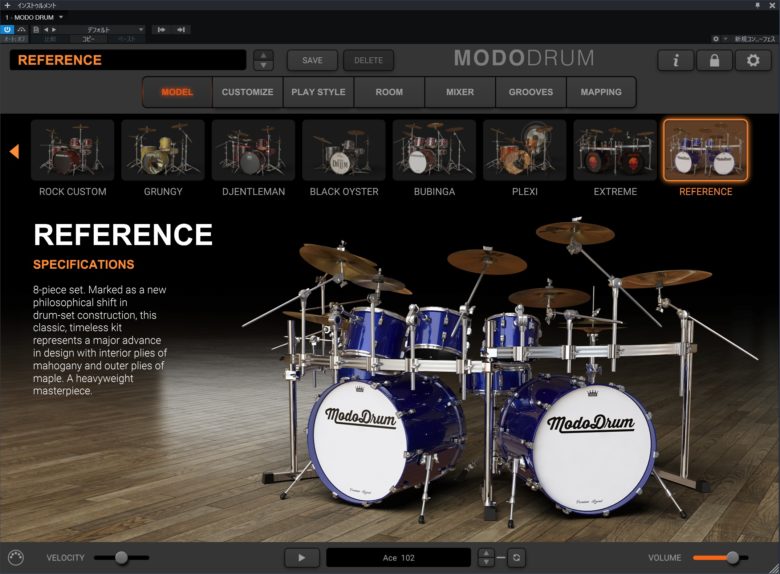This screenshot has width=780, height=574.
Task: Go to the next host preset with the right arrow
Action: tap(54, 29)
